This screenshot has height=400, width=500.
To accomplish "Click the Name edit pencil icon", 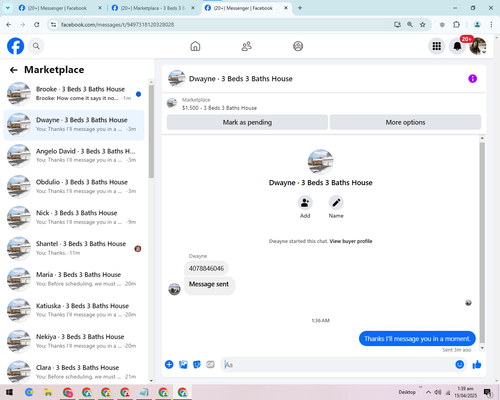I will [x=336, y=202].
